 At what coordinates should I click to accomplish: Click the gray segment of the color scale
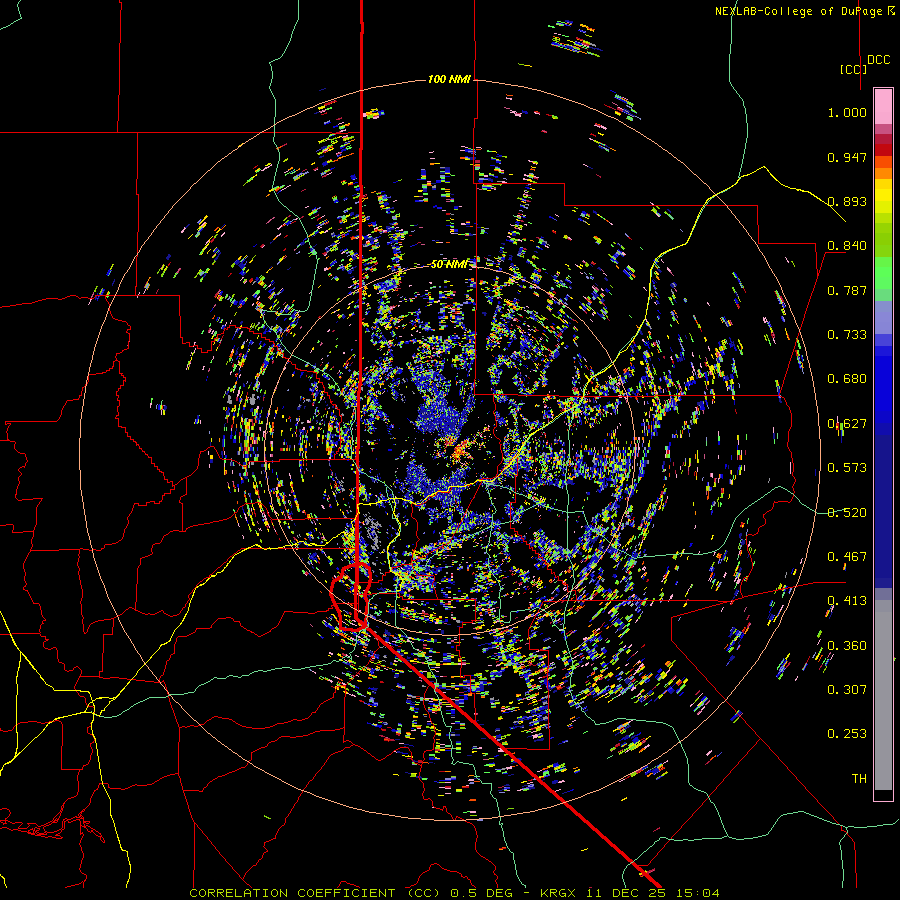click(x=883, y=695)
